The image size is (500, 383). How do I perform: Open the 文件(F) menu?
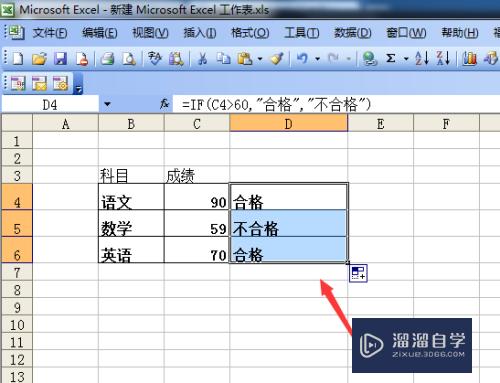(50, 33)
